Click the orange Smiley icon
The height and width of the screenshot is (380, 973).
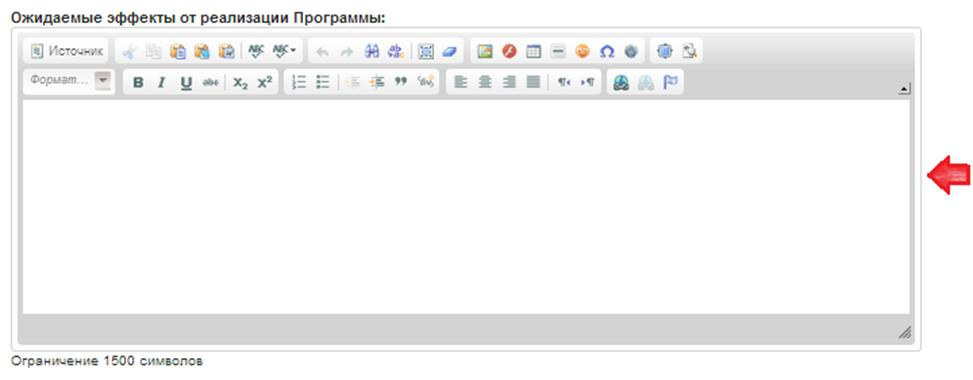coord(582,52)
